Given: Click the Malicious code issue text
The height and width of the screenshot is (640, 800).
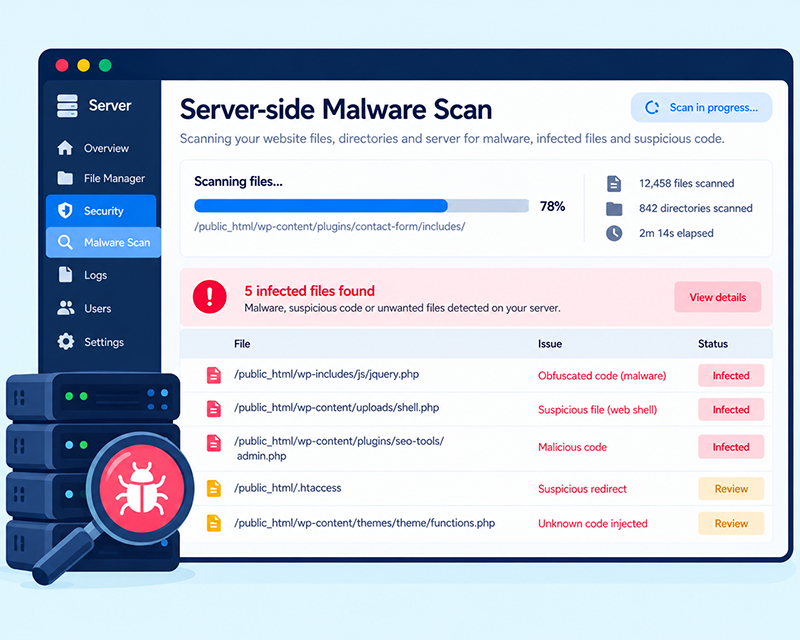Looking at the screenshot, I should point(572,447).
